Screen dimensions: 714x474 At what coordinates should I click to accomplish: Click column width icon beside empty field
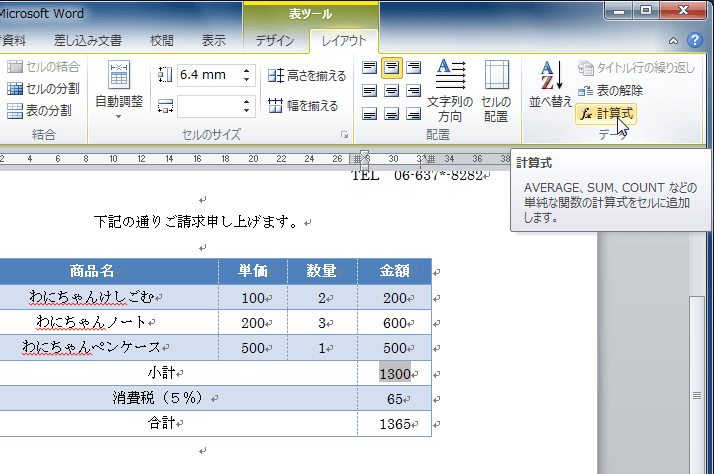(165, 106)
